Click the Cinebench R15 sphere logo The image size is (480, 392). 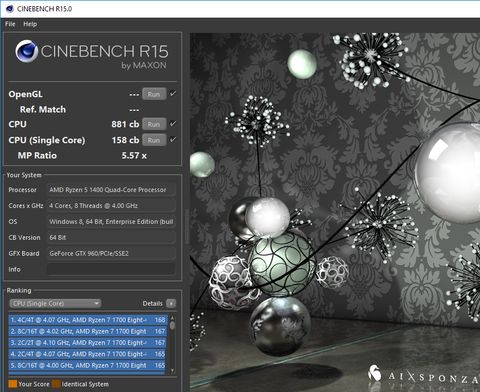click(26, 51)
